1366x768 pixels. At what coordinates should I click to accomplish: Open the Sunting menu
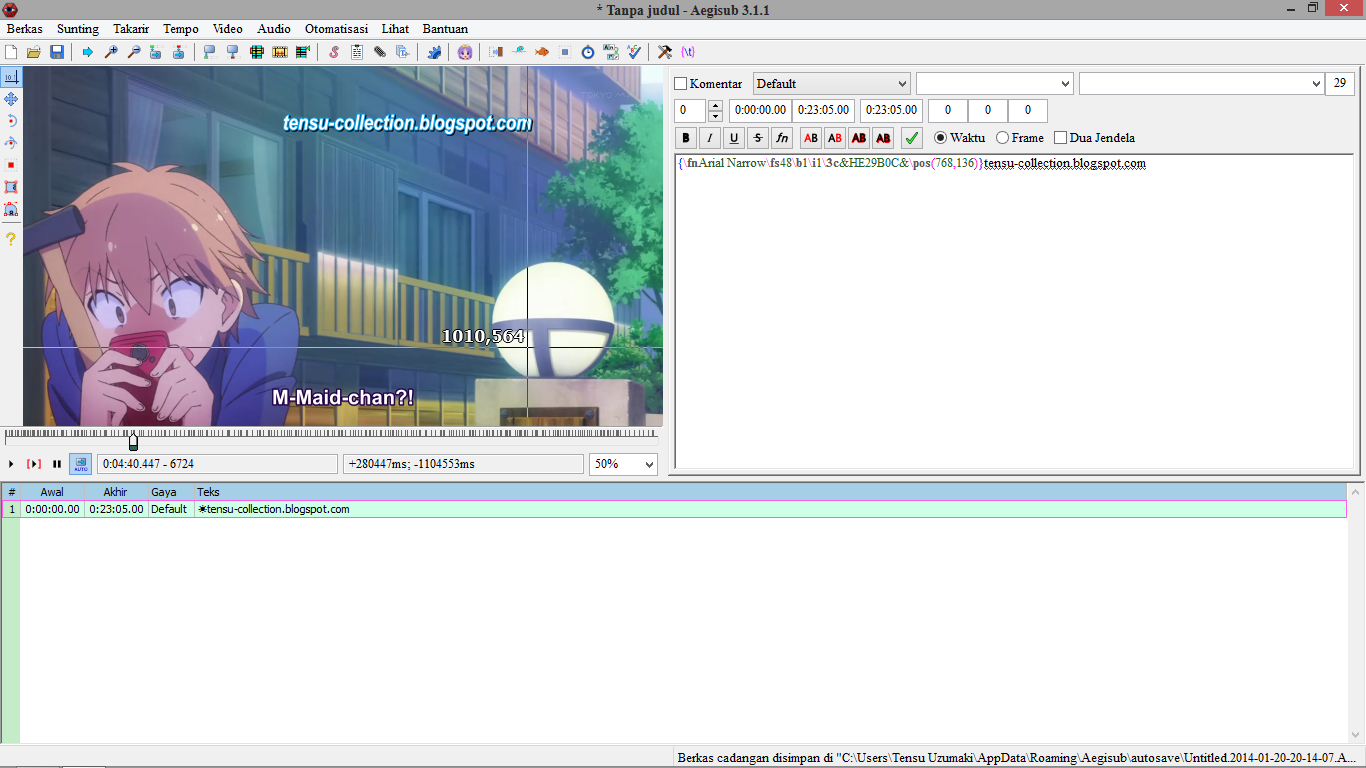(x=78, y=29)
